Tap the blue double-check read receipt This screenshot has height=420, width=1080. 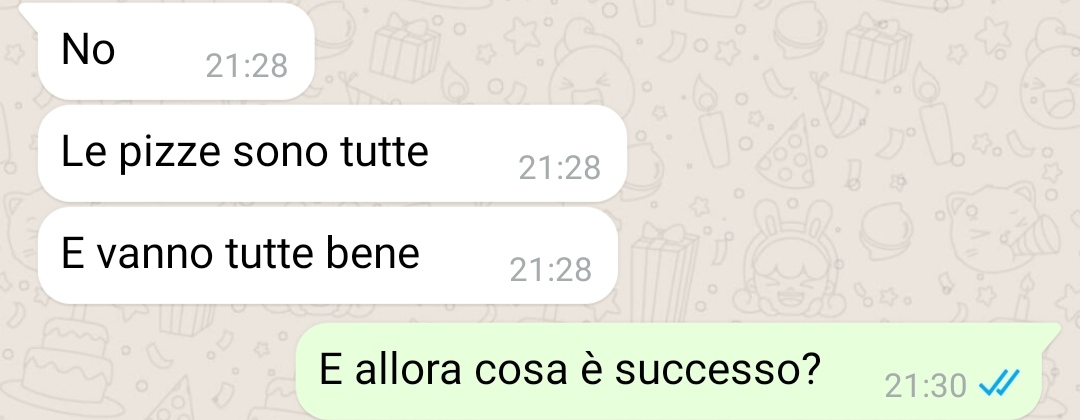(x=999, y=383)
